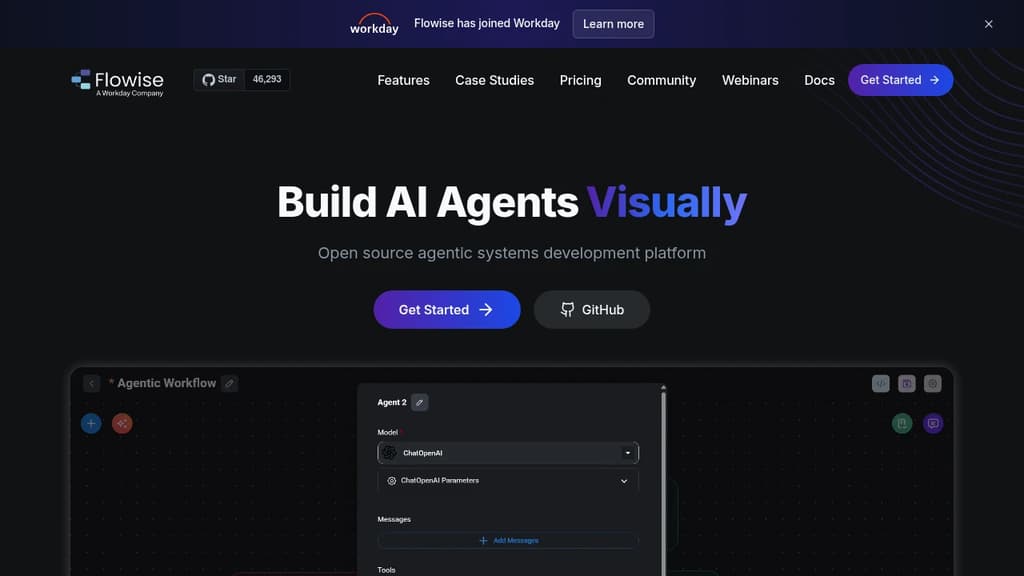Image resolution: width=1024 pixels, height=576 pixels.
Task: Edit the Agentic Workflow title pencil icon
Action: (229, 383)
